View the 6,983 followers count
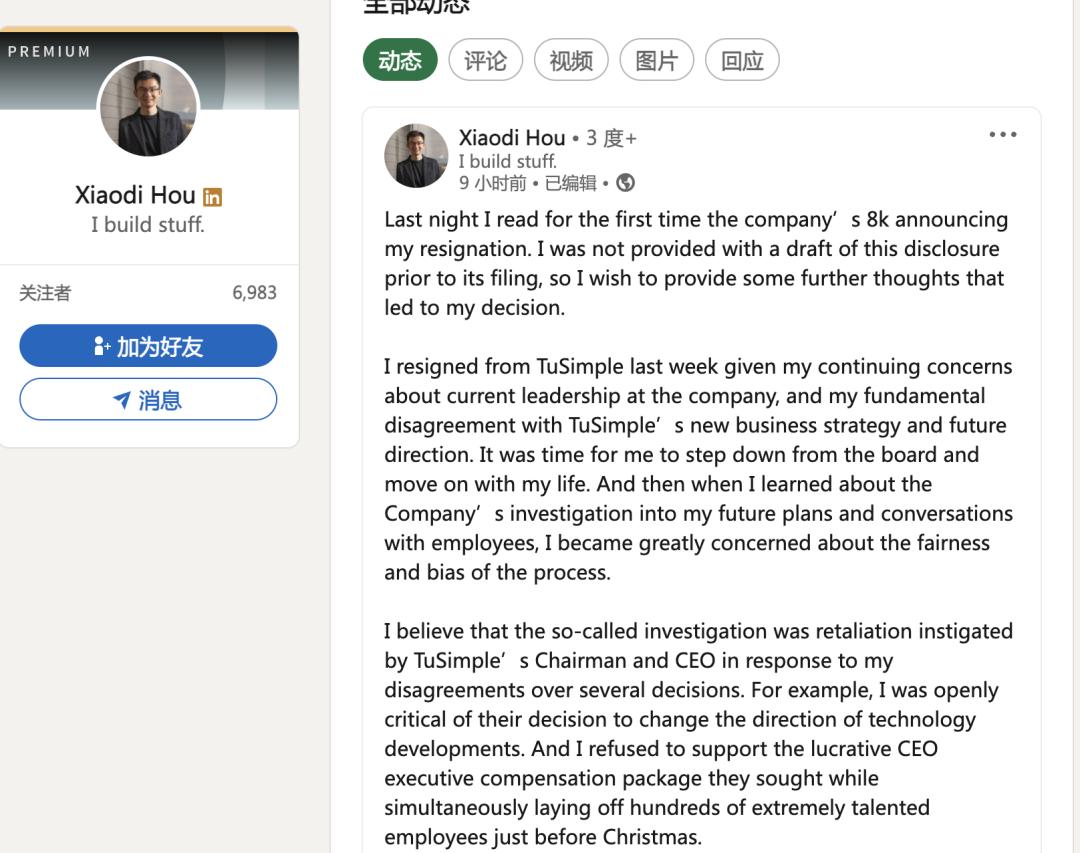This screenshot has height=853, width=1080. tap(254, 293)
